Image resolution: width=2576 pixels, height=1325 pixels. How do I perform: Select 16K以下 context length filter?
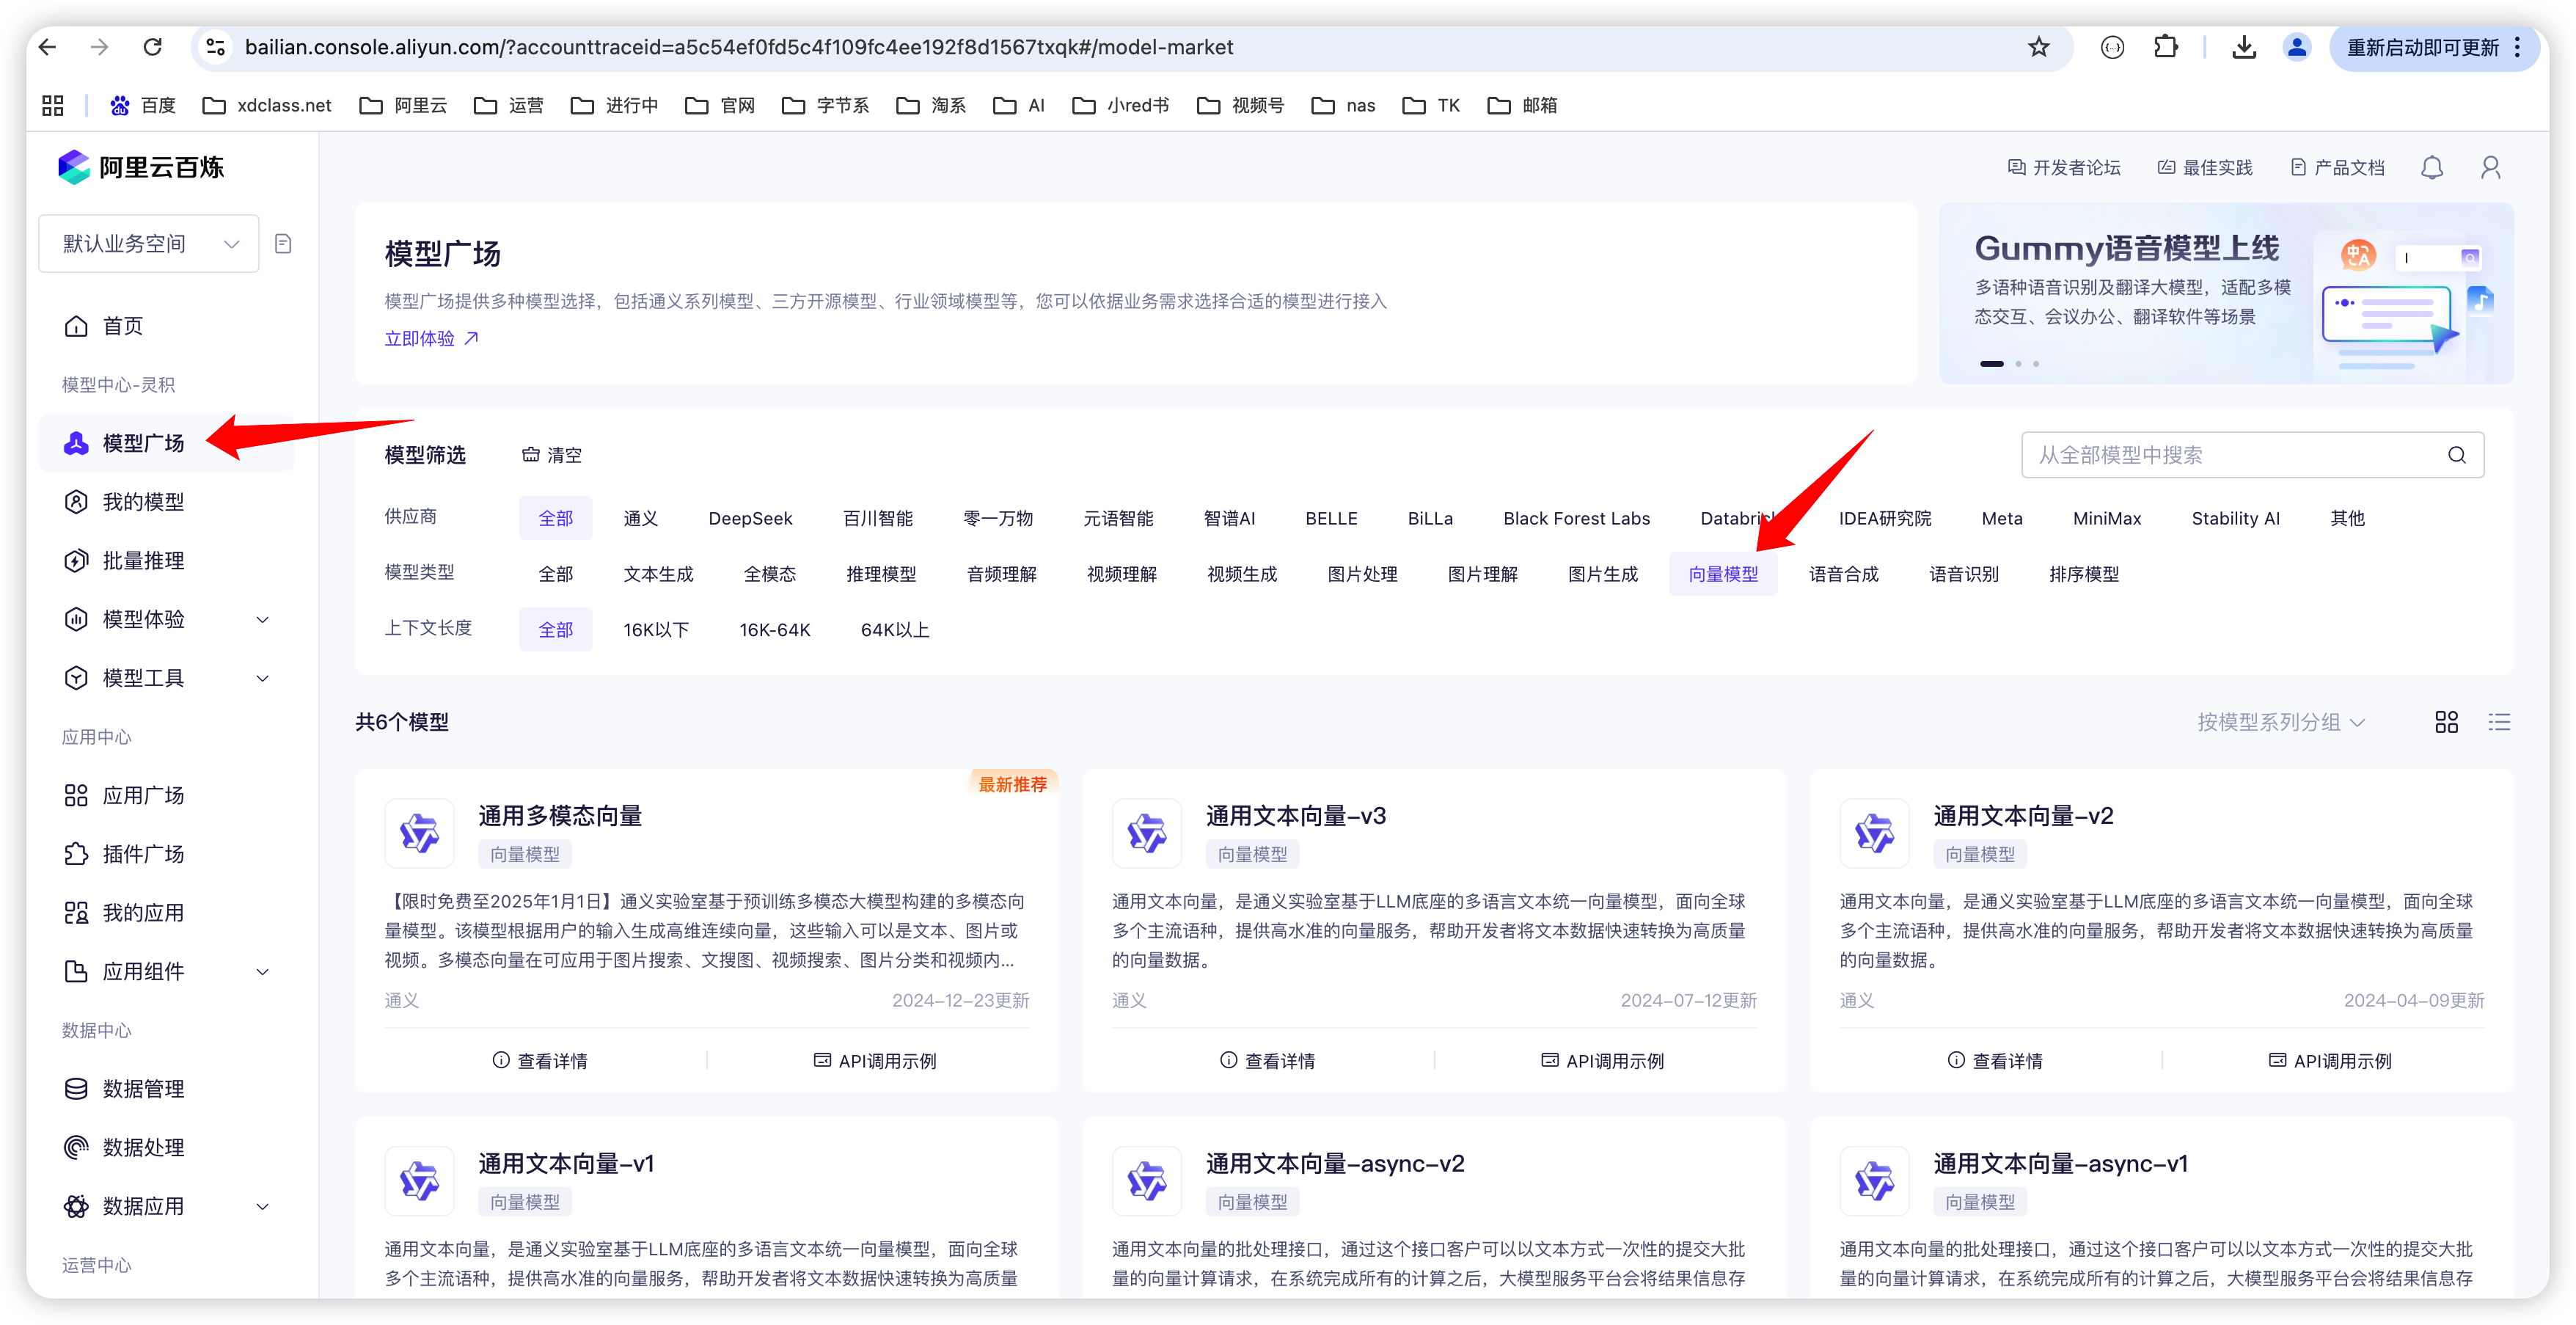[656, 630]
